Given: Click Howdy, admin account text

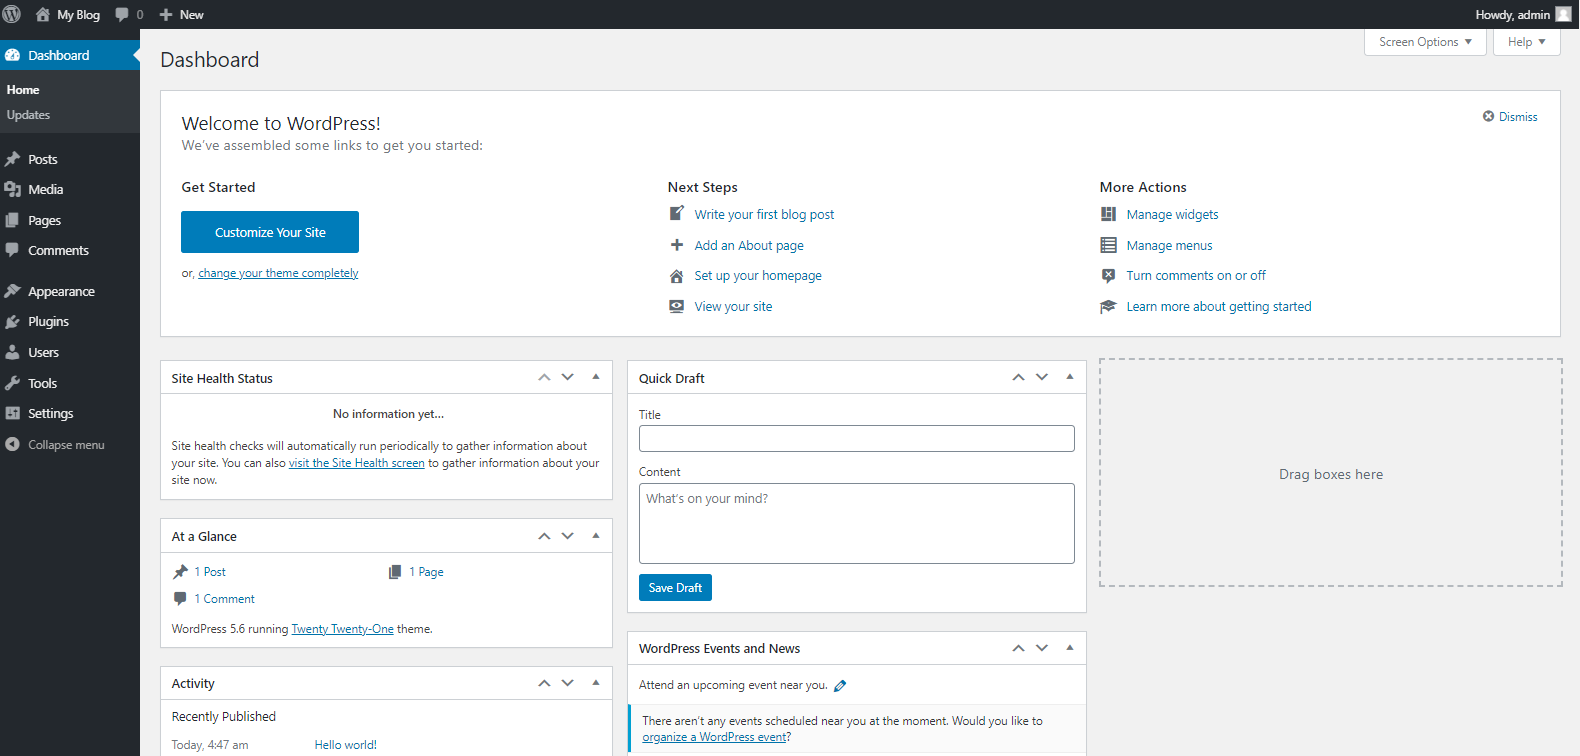Looking at the screenshot, I should click(1512, 14).
